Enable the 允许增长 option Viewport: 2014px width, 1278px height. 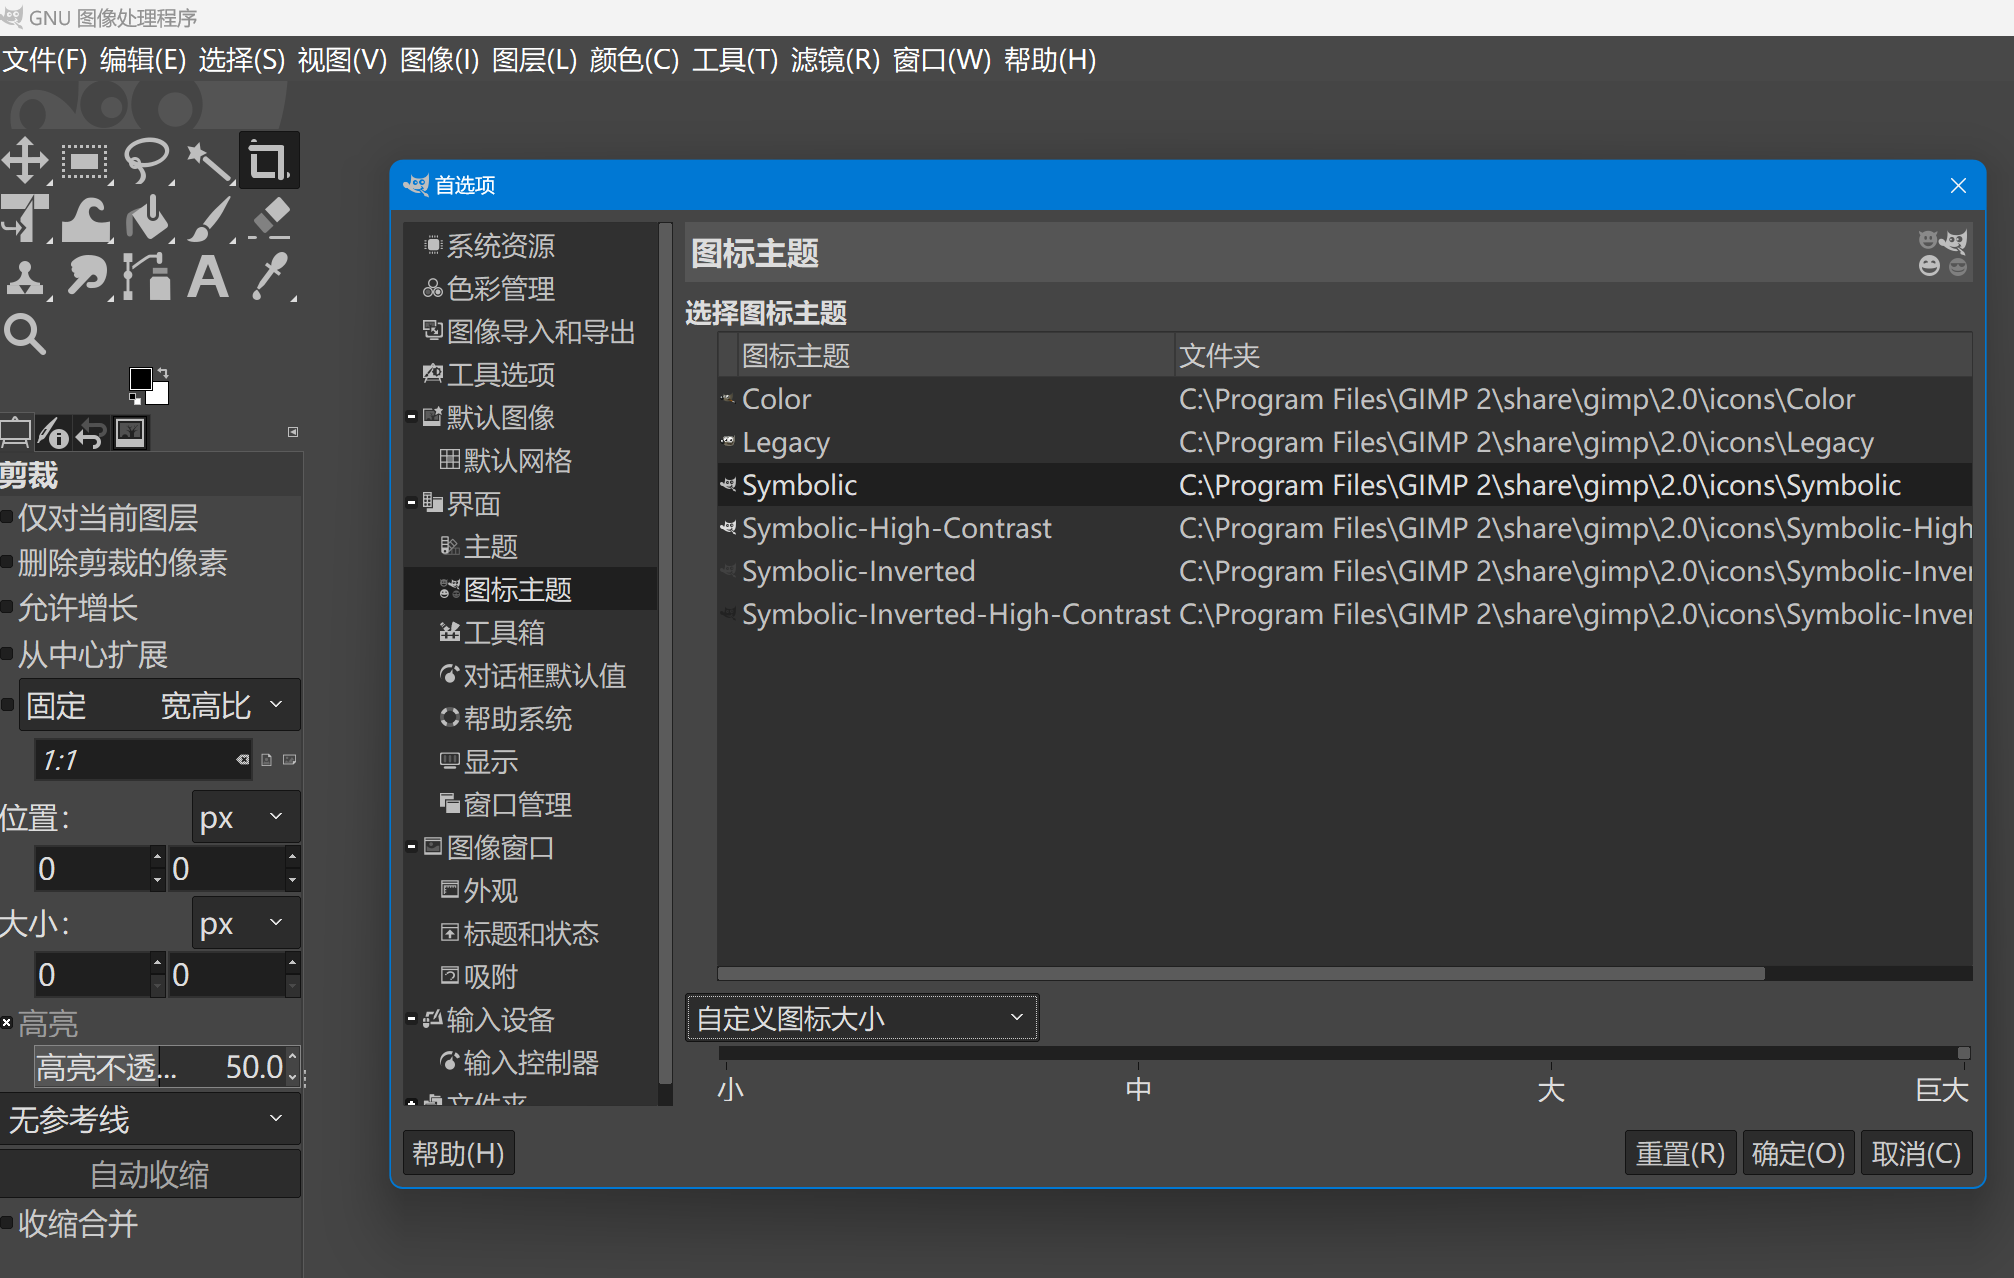(7, 608)
